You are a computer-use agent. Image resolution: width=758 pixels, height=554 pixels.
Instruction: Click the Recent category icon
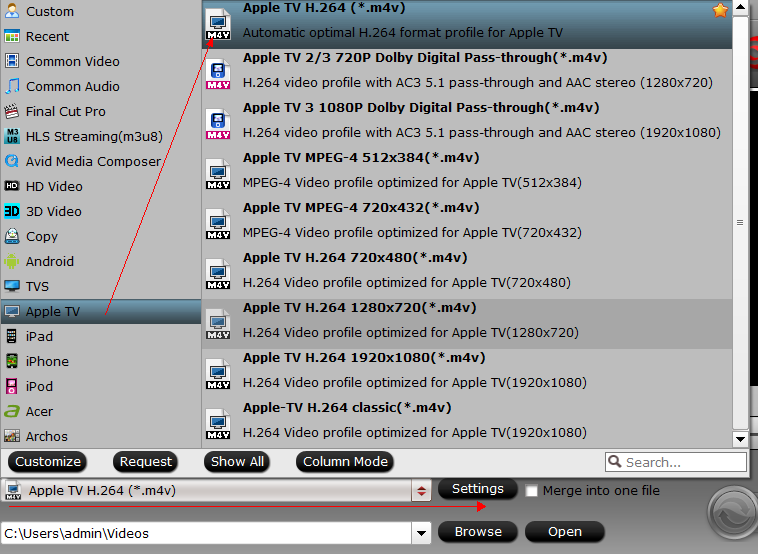(12, 36)
